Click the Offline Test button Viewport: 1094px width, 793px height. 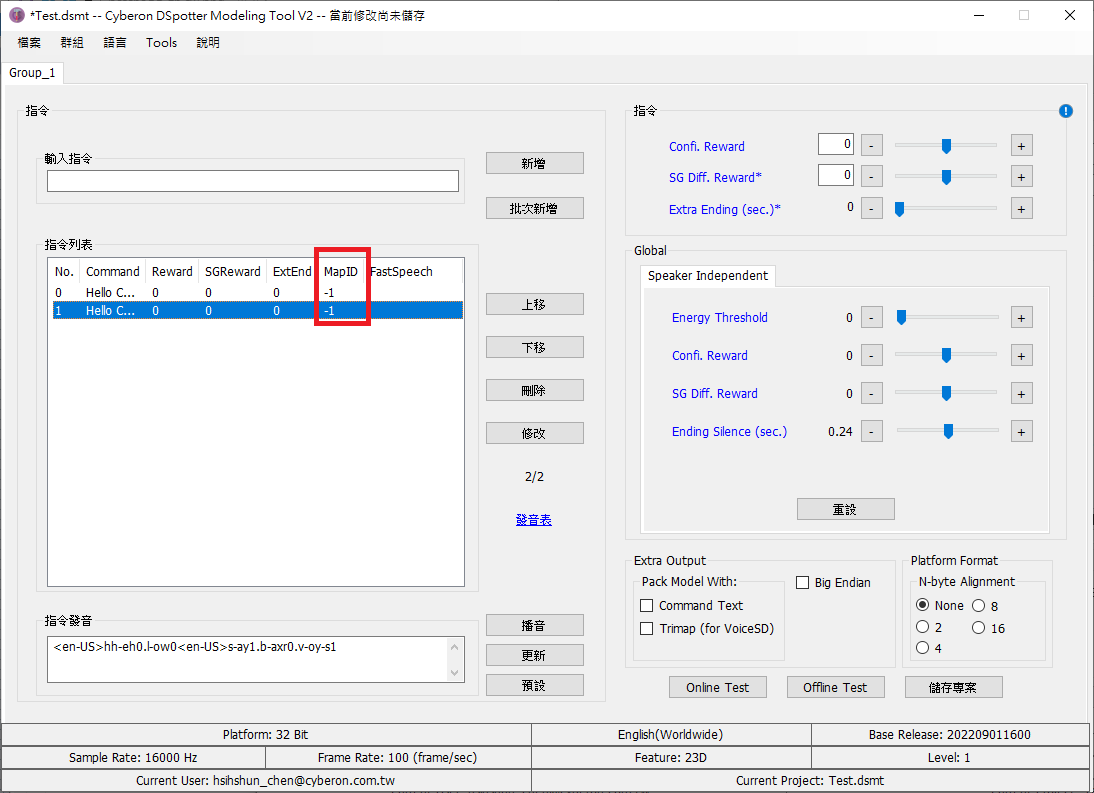[835, 687]
